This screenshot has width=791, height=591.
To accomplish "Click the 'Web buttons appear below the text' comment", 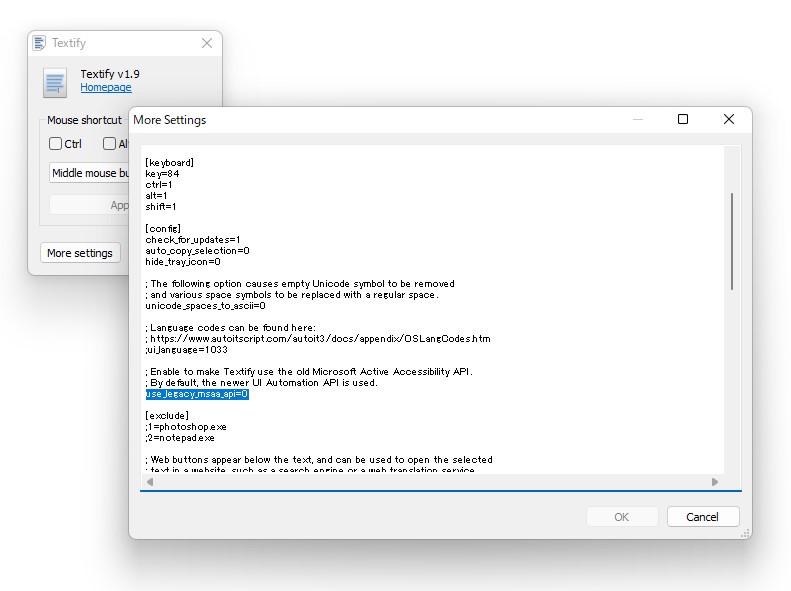I will (319, 459).
